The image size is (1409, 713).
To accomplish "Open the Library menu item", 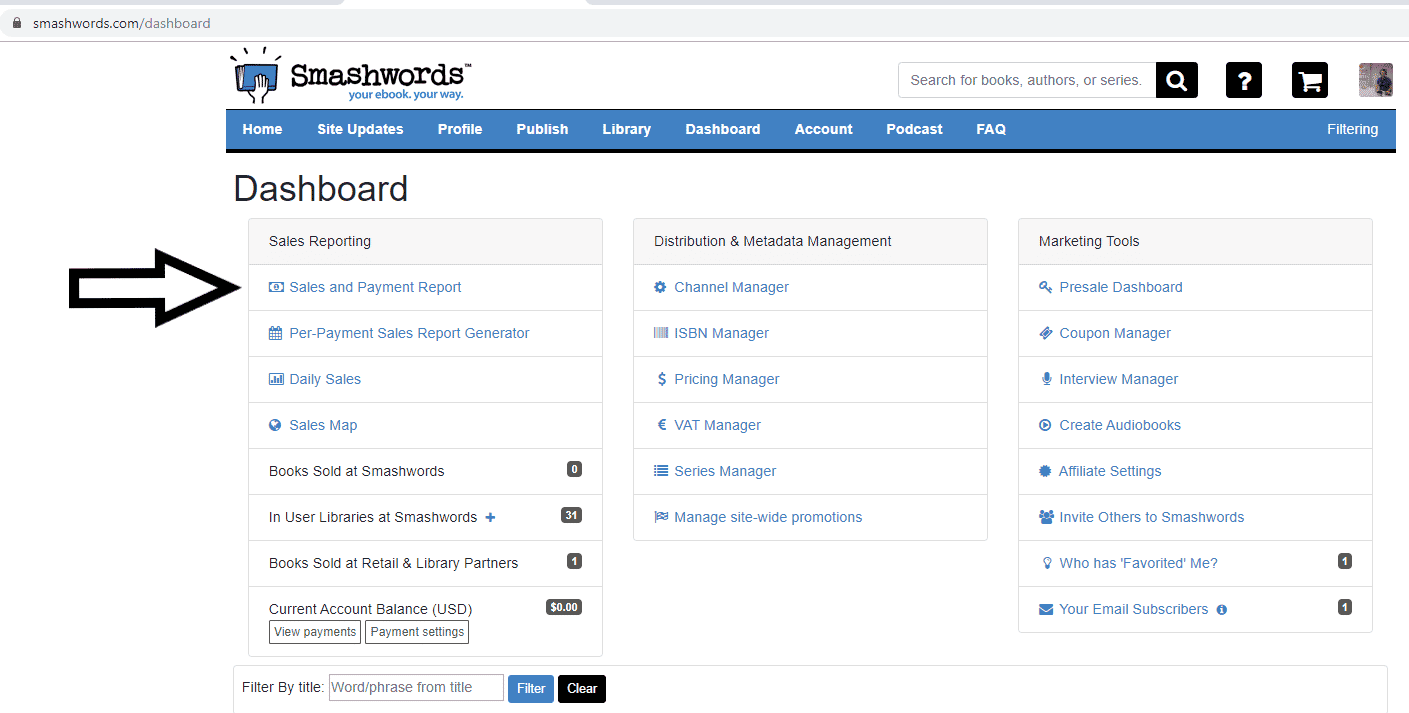I will 627,129.
